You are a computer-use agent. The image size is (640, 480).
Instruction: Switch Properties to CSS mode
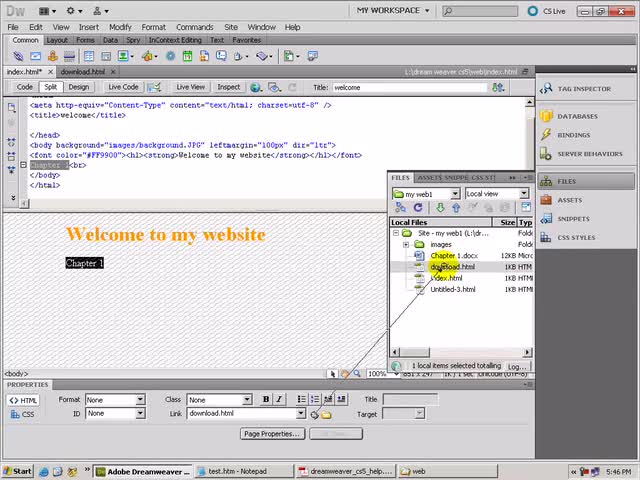[x=23, y=414]
